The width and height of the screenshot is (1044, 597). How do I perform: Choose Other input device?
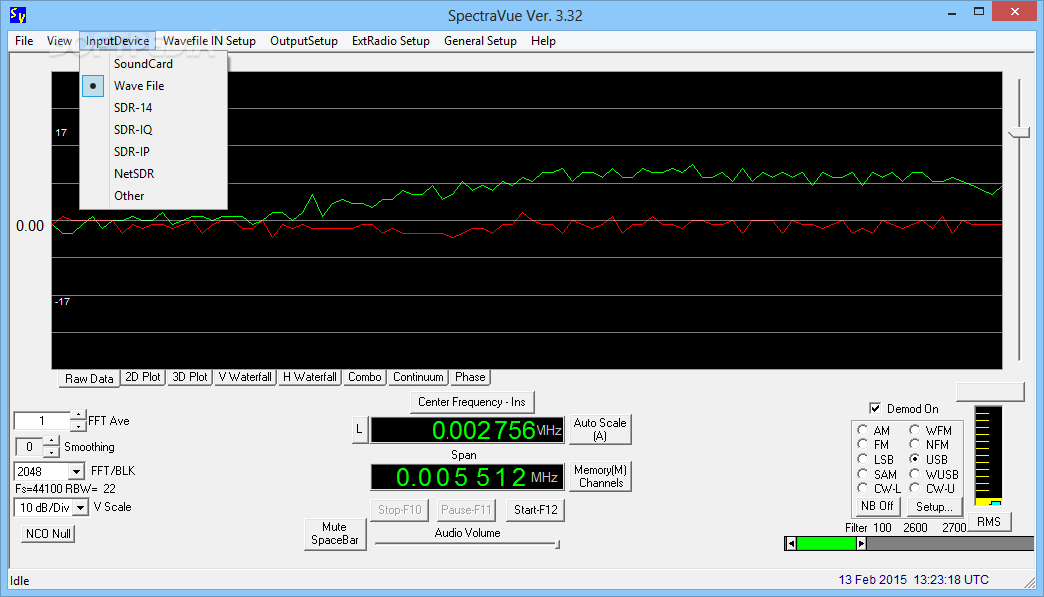click(154, 196)
